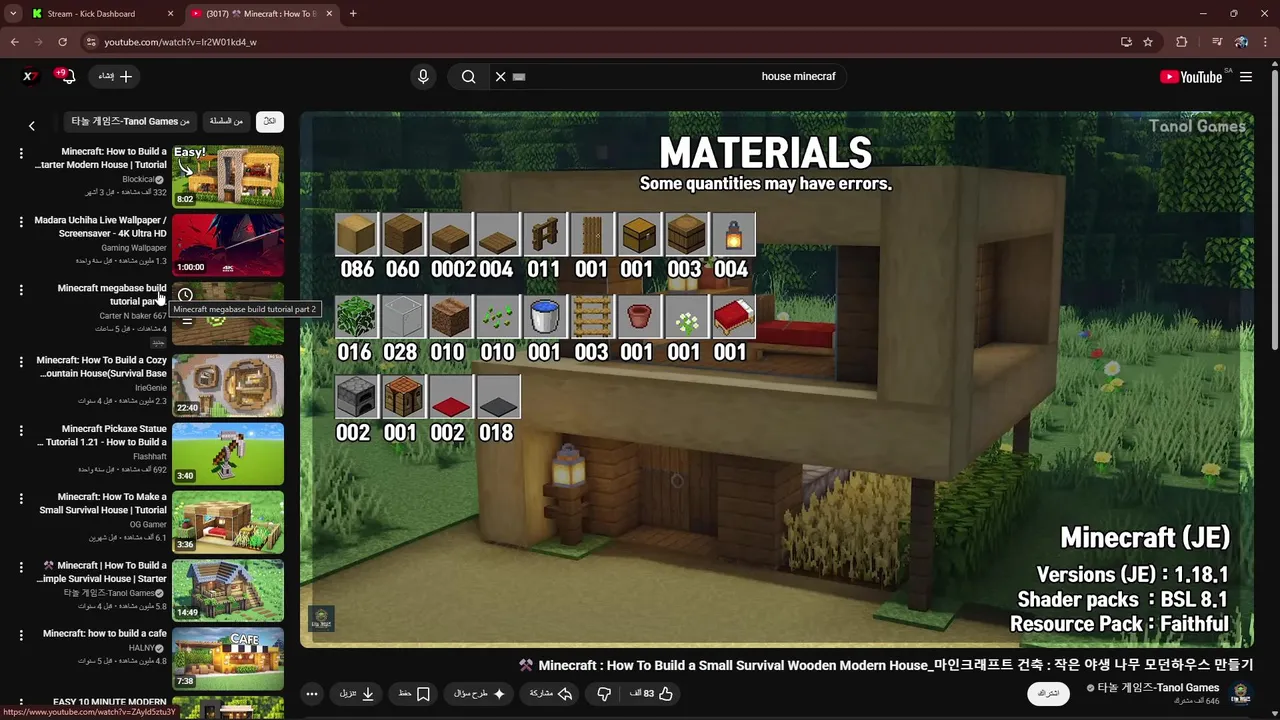Open 'Minecraft megabase build tutorial' title link
The height and width of the screenshot is (720, 1280).
(x=112, y=294)
